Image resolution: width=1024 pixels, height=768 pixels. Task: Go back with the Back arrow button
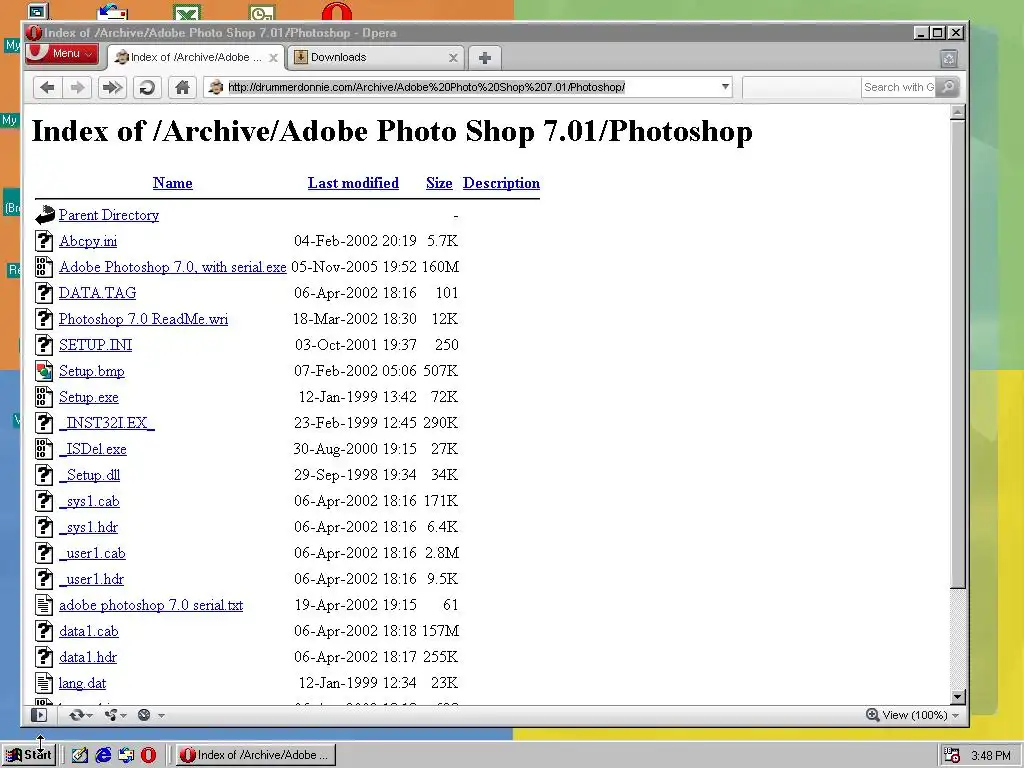(x=47, y=87)
